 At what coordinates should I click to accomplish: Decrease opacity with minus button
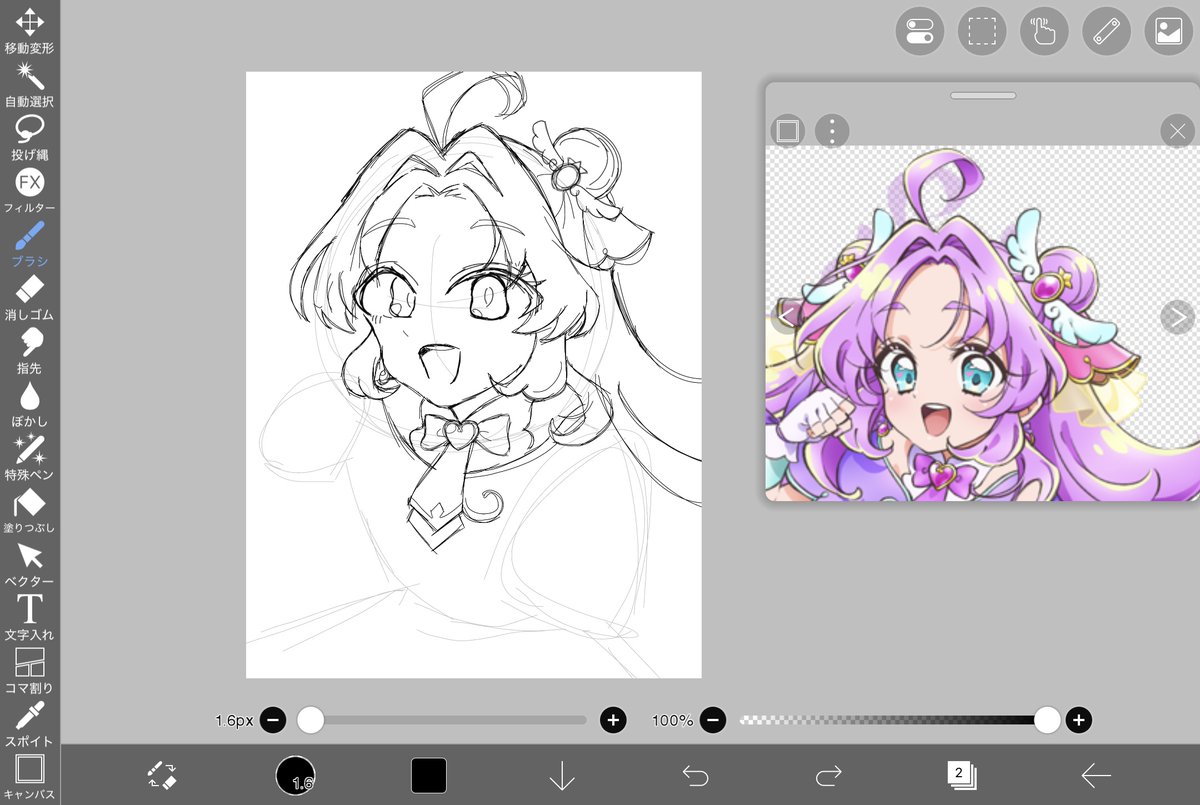click(712, 720)
